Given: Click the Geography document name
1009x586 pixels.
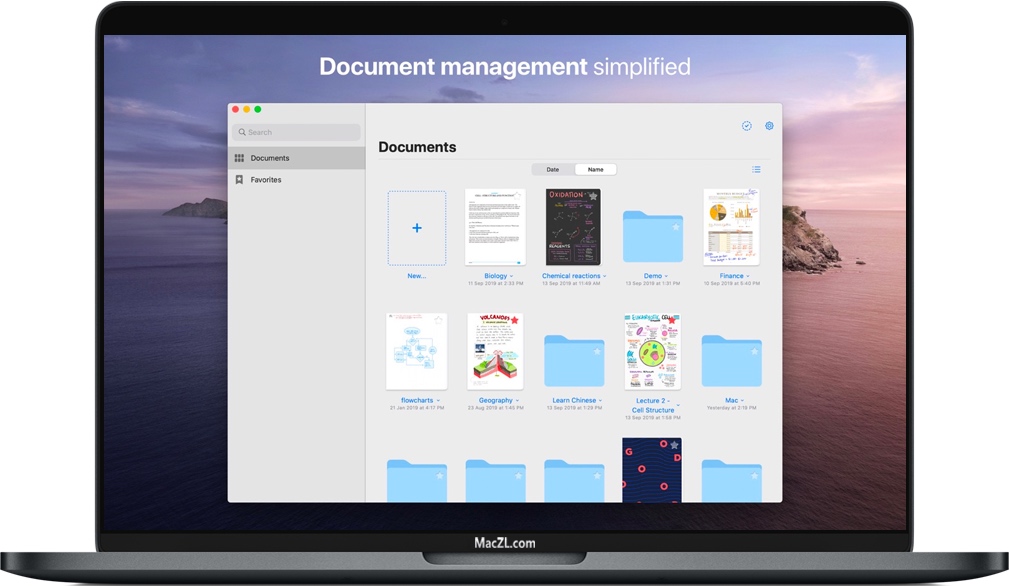Looking at the screenshot, I should (495, 400).
